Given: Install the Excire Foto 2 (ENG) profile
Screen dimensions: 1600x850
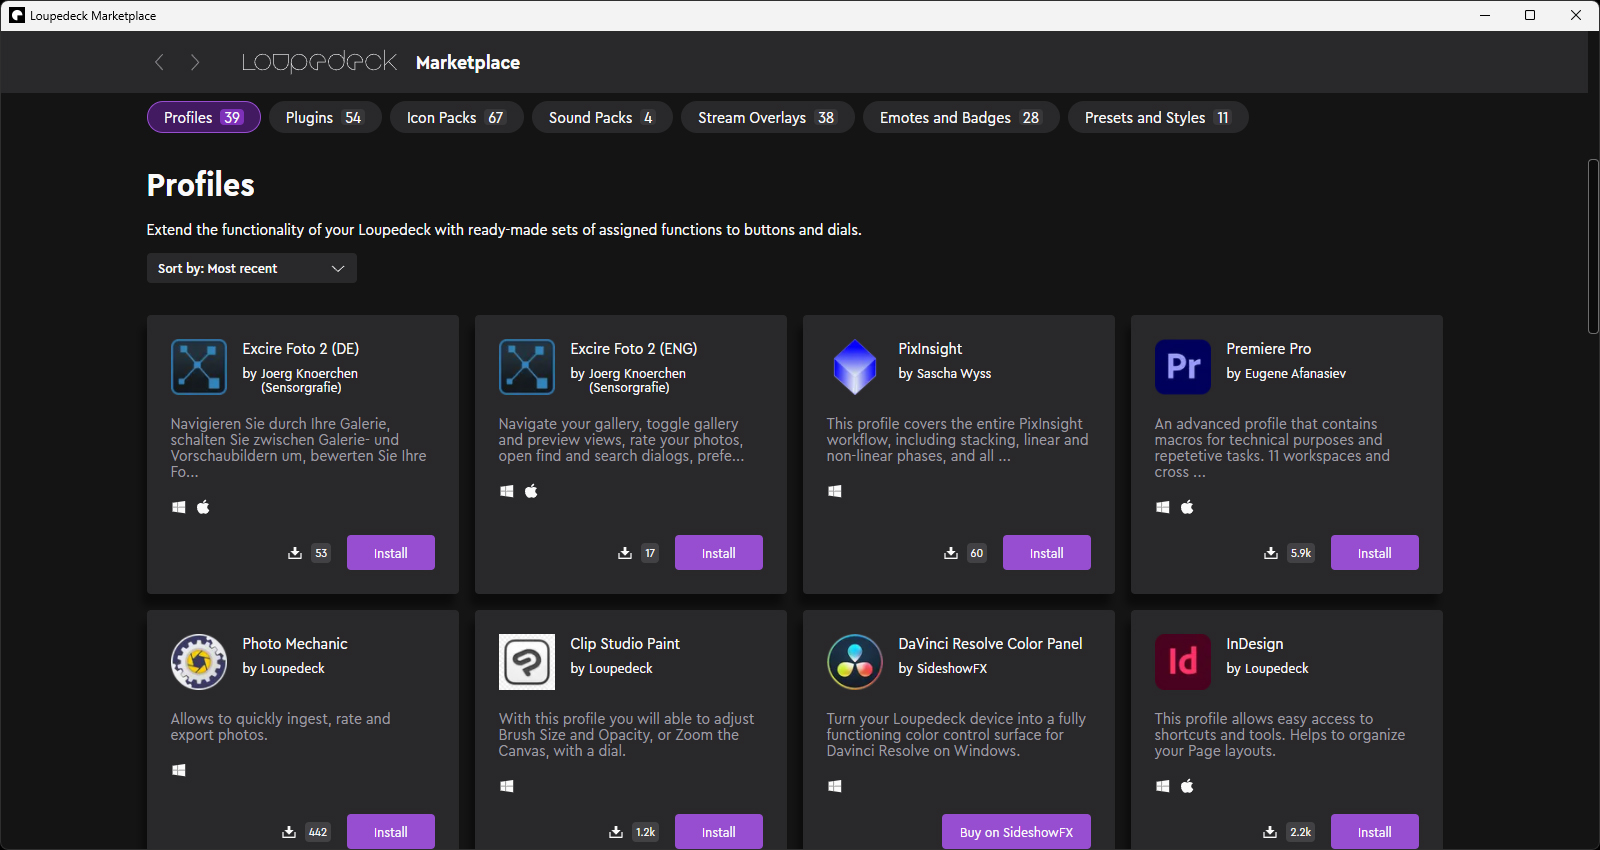Looking at the screenshot, I should (718, 553).
